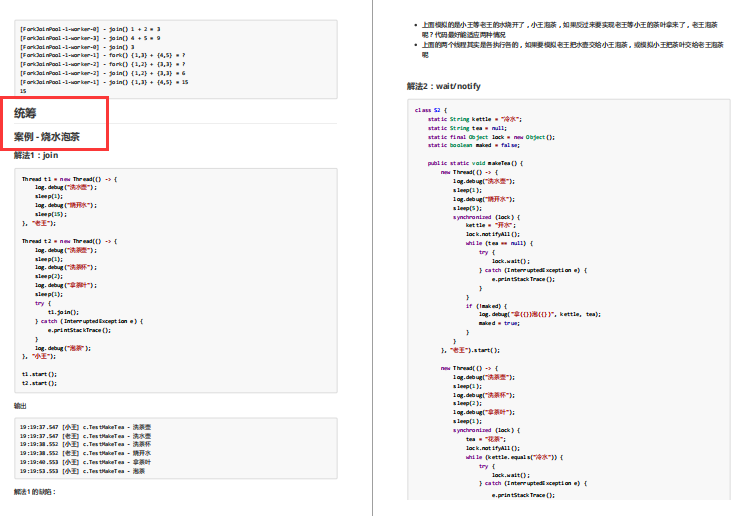Click output line "fork() {1,2} + {3,3} = ?"
This screenshot has height=516, width=748.
tap(102, 64)
